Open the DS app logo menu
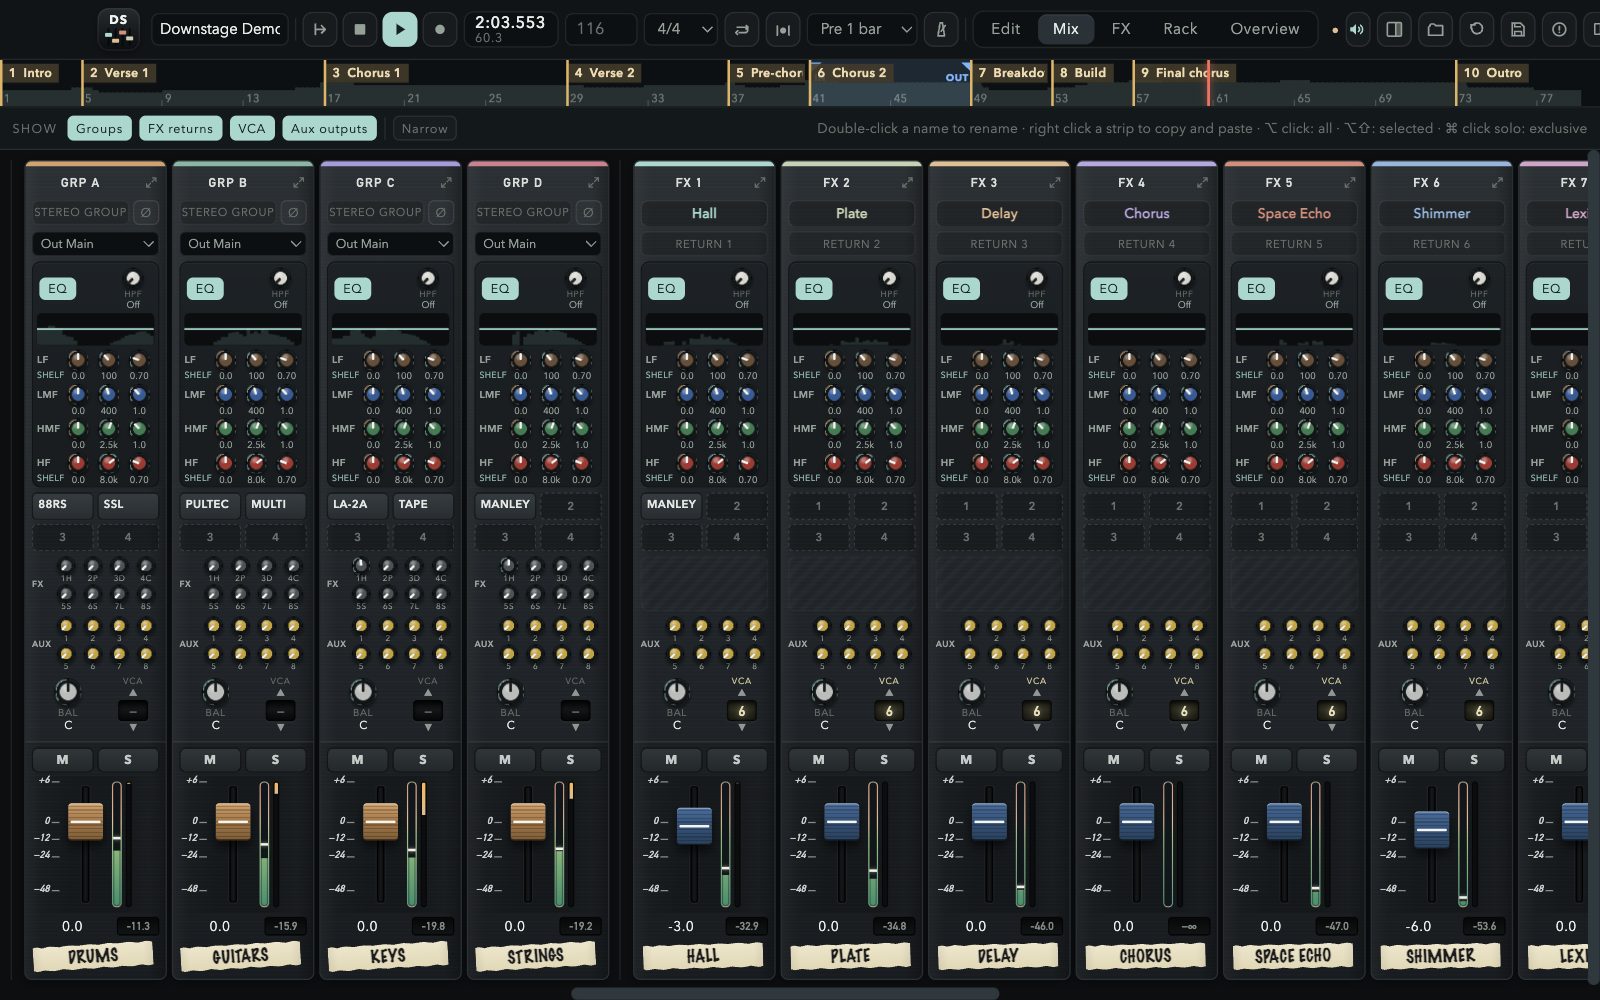The image size is (1600, 1000). point(118,29)
